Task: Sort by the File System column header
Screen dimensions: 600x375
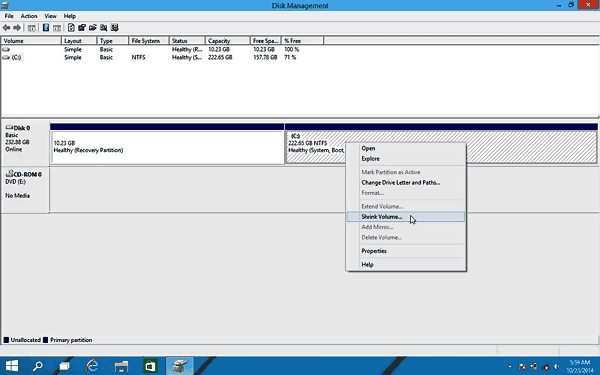Action: [x=149, y=41]
